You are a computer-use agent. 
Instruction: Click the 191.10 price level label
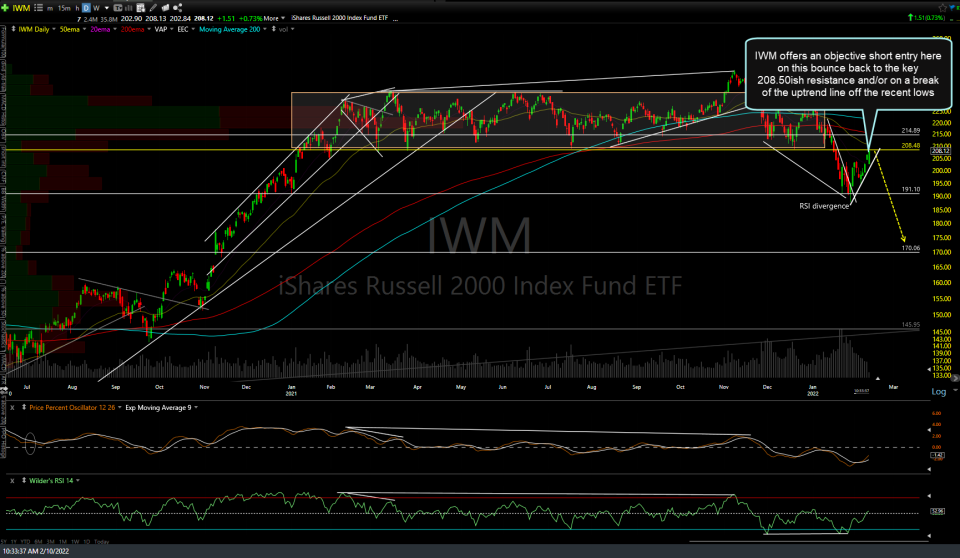click(x=910, y=189)
